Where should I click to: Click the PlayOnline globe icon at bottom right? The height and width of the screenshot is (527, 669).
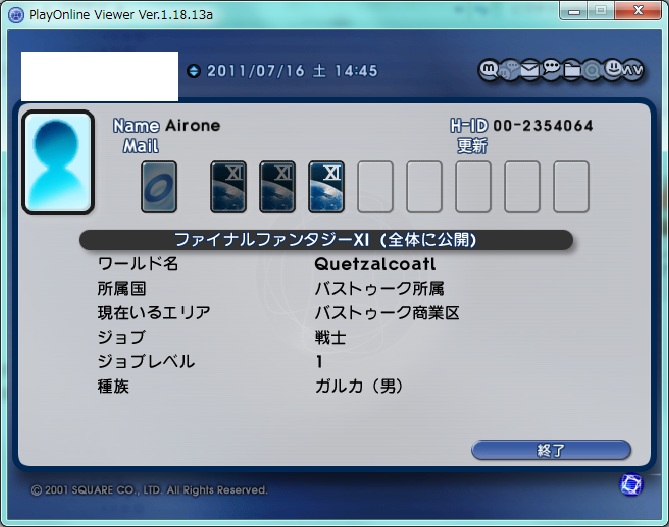(x=631, y=485)
